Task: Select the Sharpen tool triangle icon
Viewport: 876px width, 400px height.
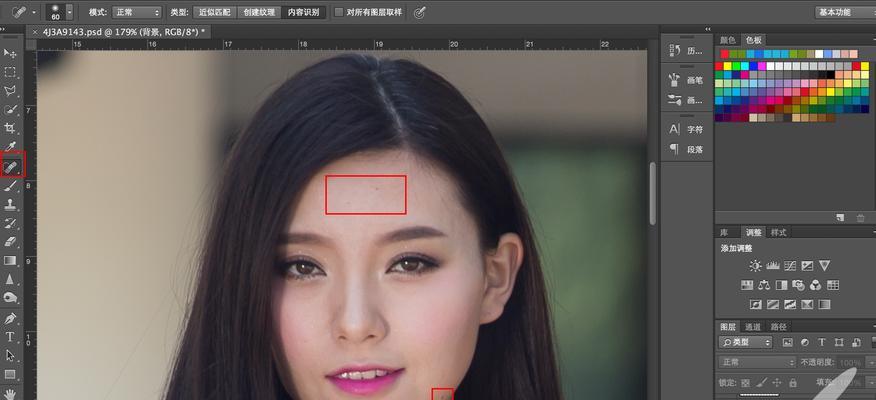Action: tap(10, 279)
